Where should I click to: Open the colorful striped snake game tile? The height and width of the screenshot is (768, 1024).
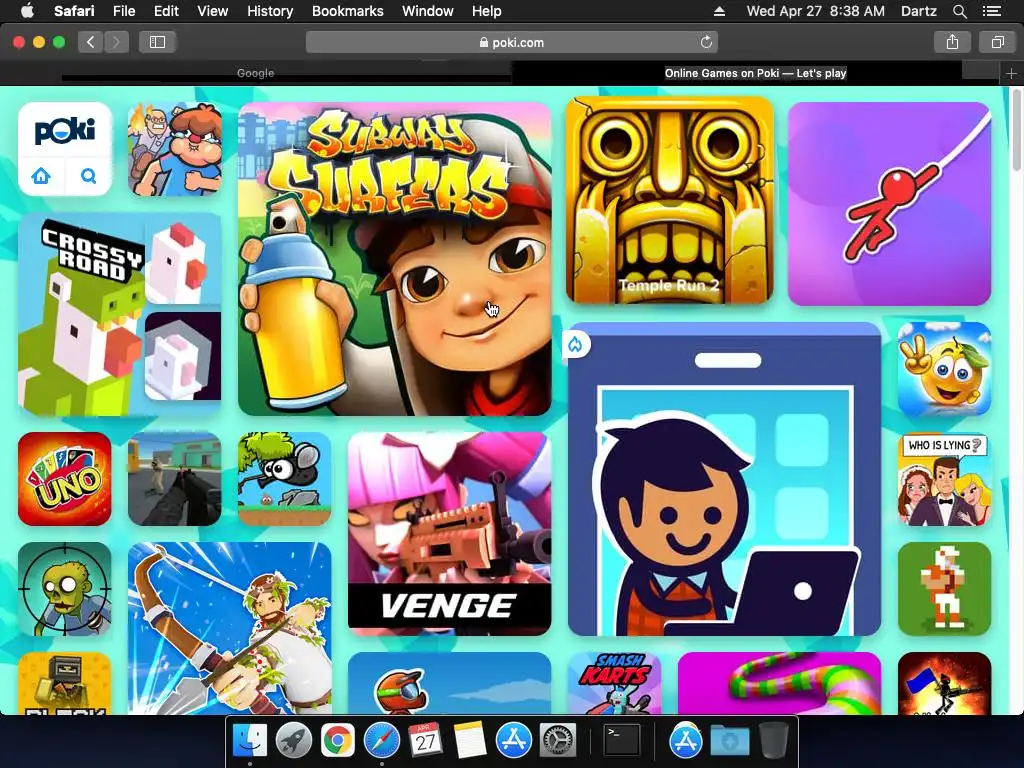pos(779,683)
